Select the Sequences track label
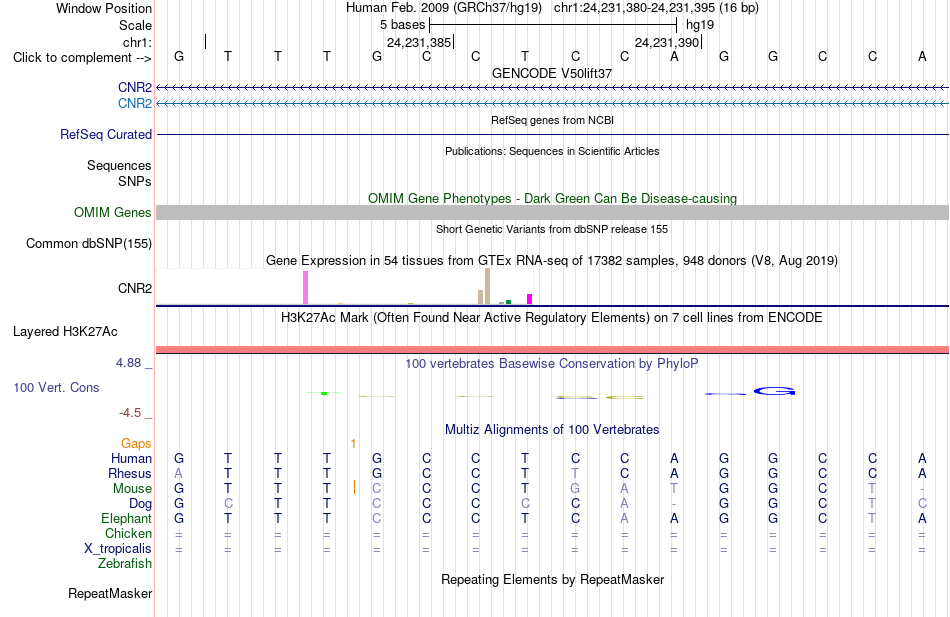950x617 pixels. tap(119, 165)
